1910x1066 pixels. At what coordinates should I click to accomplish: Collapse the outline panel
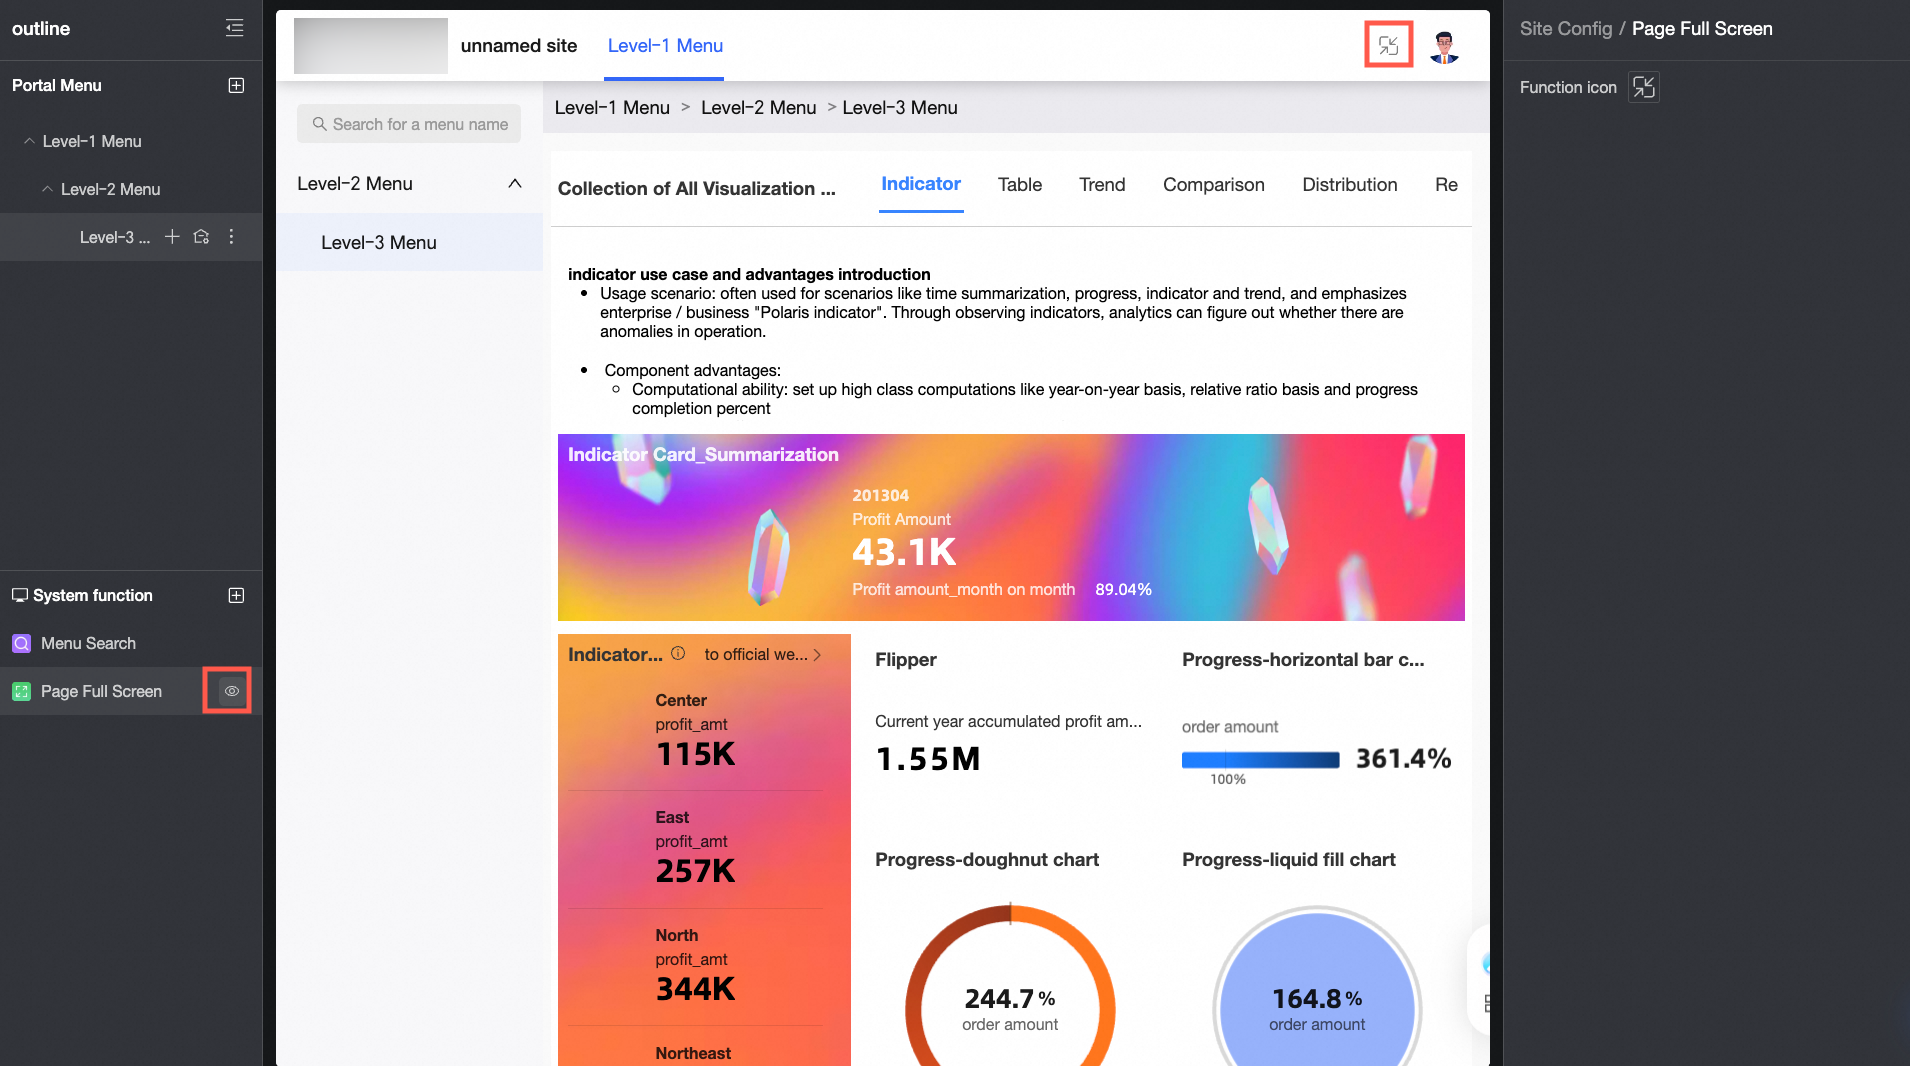235,28
